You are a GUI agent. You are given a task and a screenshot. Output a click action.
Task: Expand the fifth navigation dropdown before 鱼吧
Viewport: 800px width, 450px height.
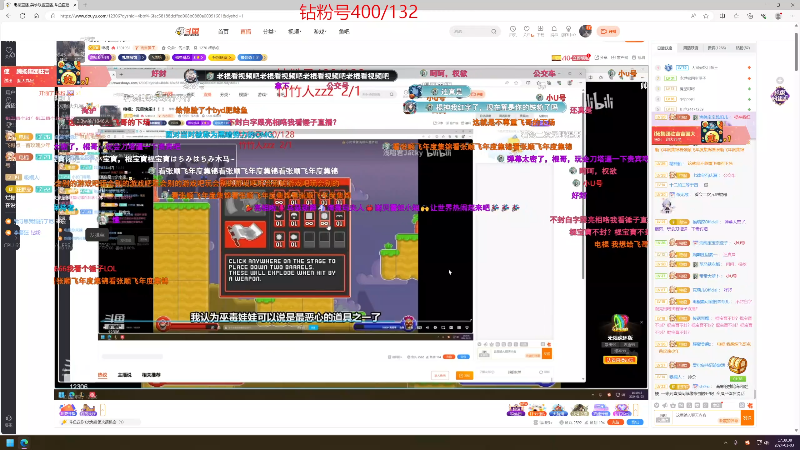pos(319,32)
